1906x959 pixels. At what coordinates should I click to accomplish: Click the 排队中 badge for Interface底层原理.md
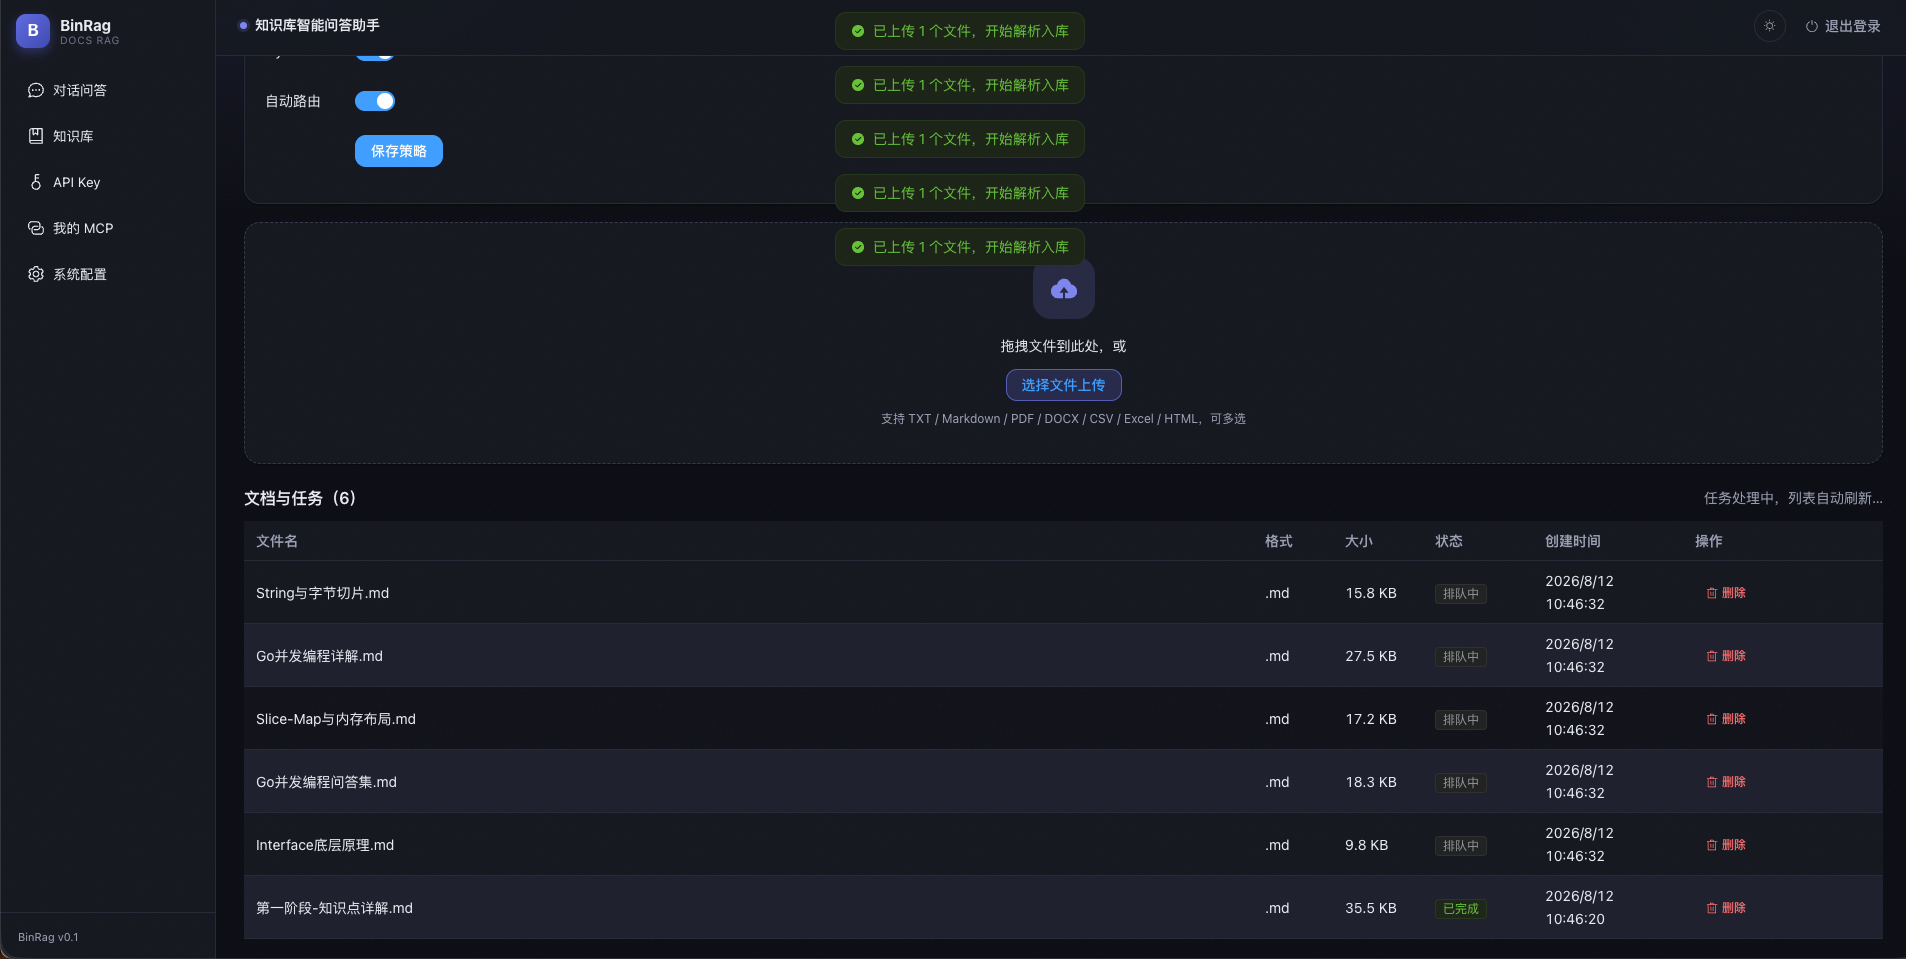pyautogui.click(x=1461, y=846)
